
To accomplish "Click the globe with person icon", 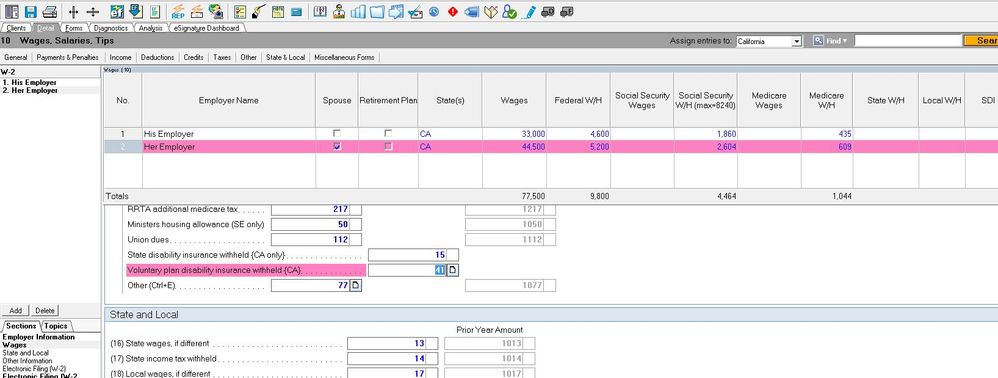I will point(216,11).
